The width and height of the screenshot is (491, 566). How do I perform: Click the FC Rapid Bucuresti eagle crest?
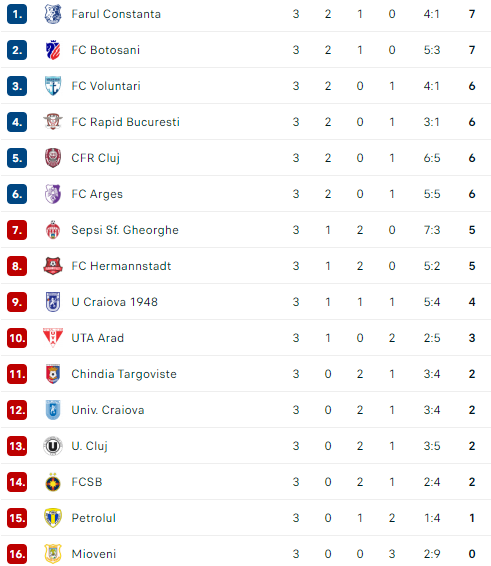pyautogui.click(x=53, y=122)
